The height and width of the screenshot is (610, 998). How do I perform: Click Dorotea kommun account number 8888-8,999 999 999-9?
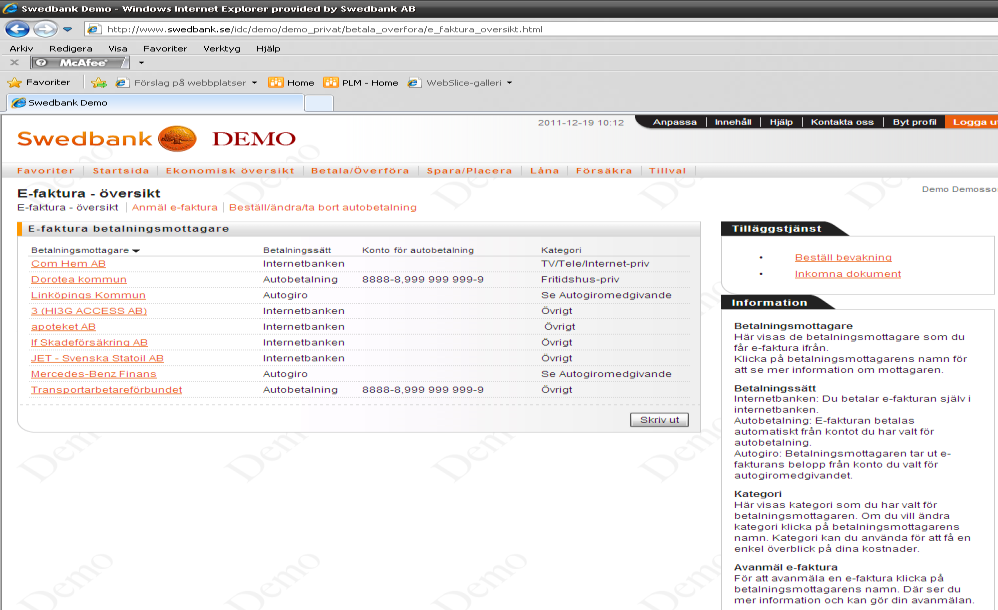click(423, 280)
